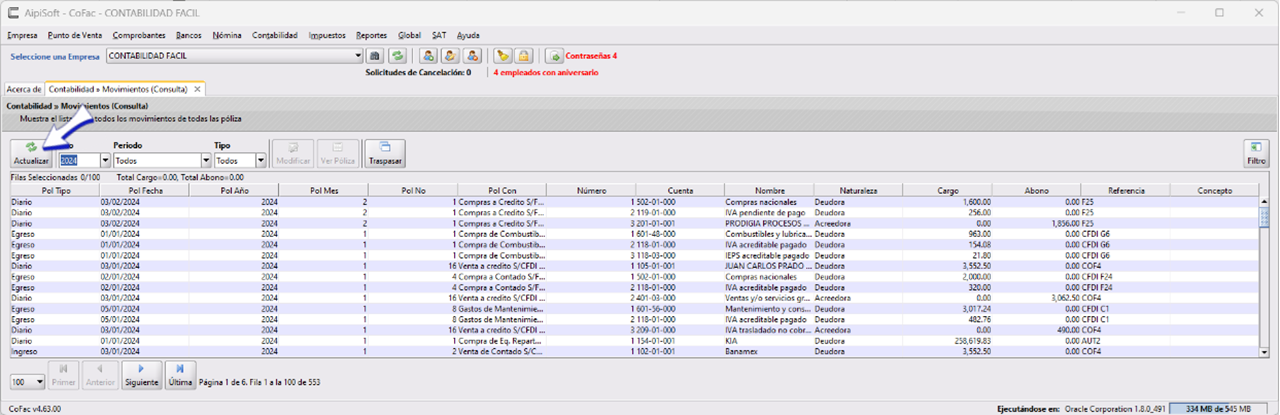
Task: Select row Ventas y/o servicios gr...
Action: point(633,298)
